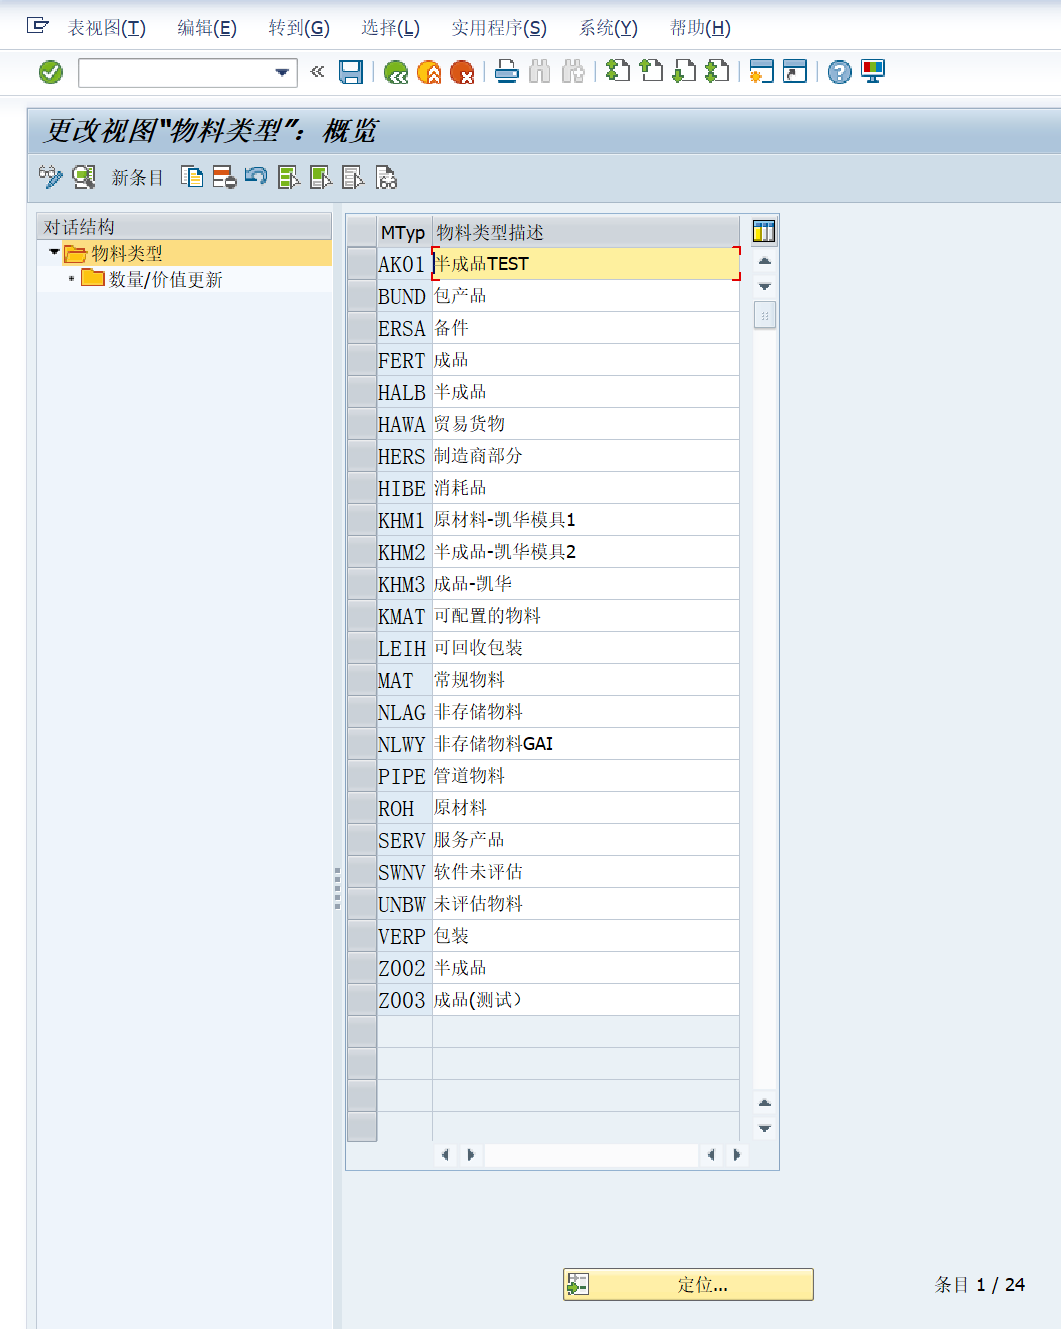Open the 系统(Y) menu
This screenshot has width=1061, height=1329.
pos(608,28)
